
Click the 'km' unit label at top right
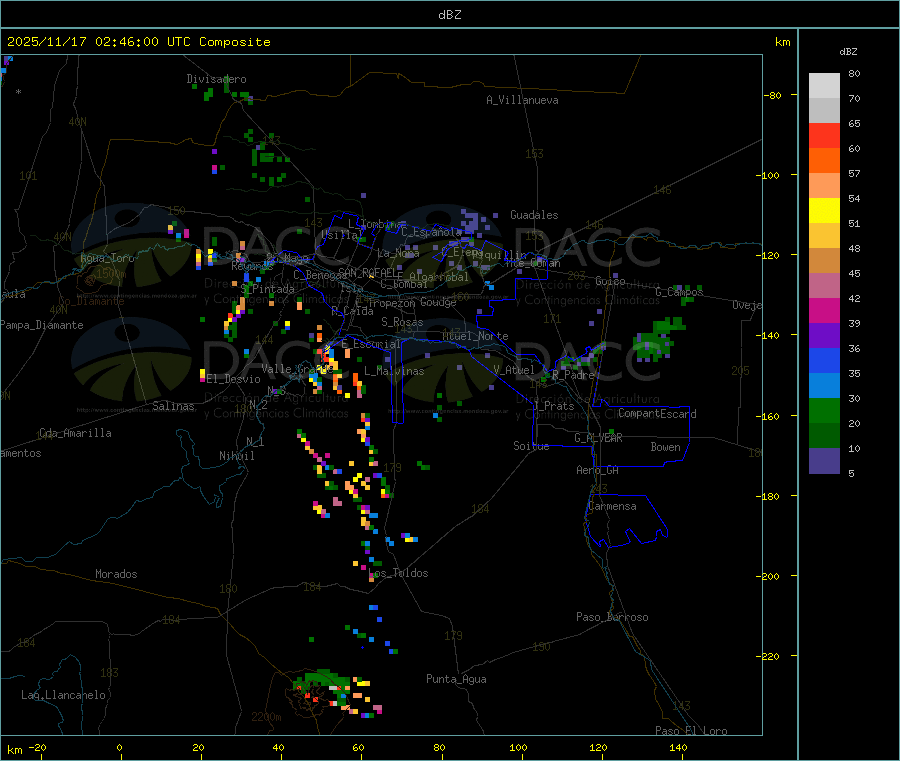click(783, 42)
